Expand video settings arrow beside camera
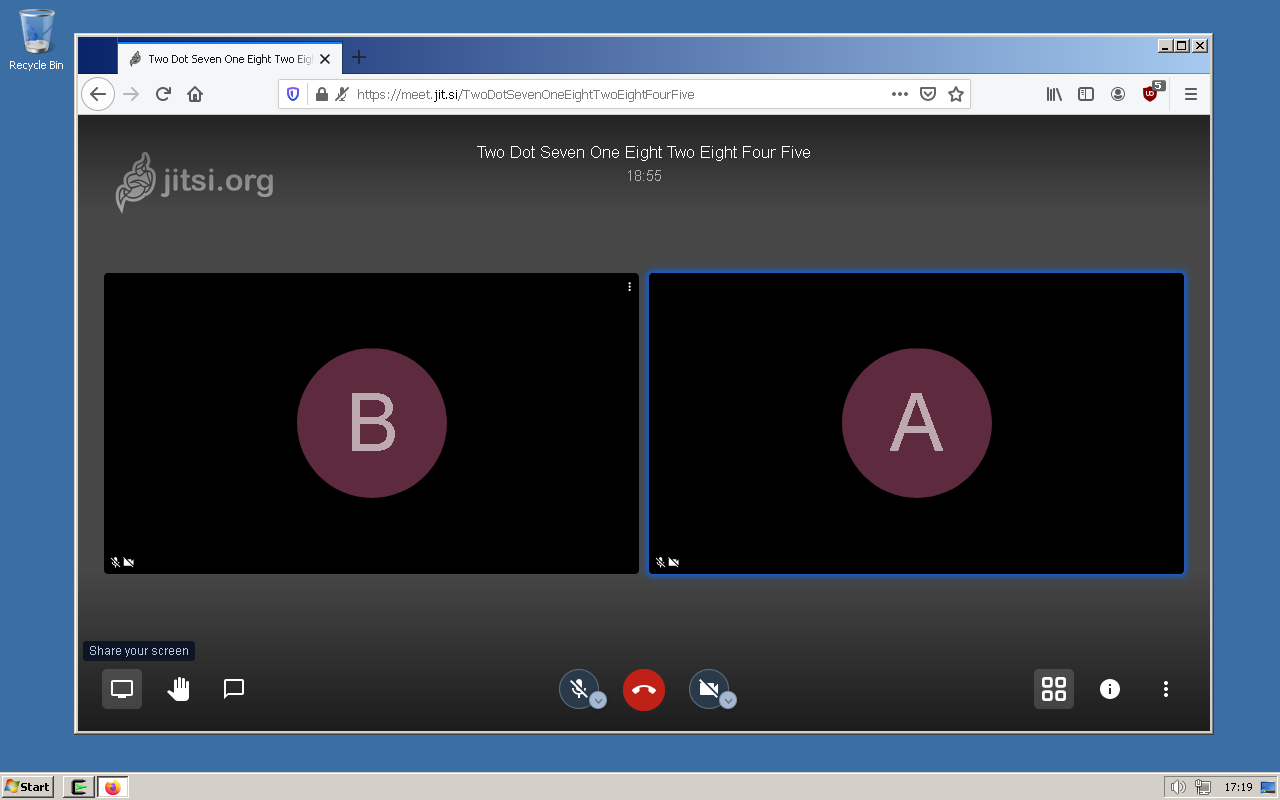 [x=728, y=700]
